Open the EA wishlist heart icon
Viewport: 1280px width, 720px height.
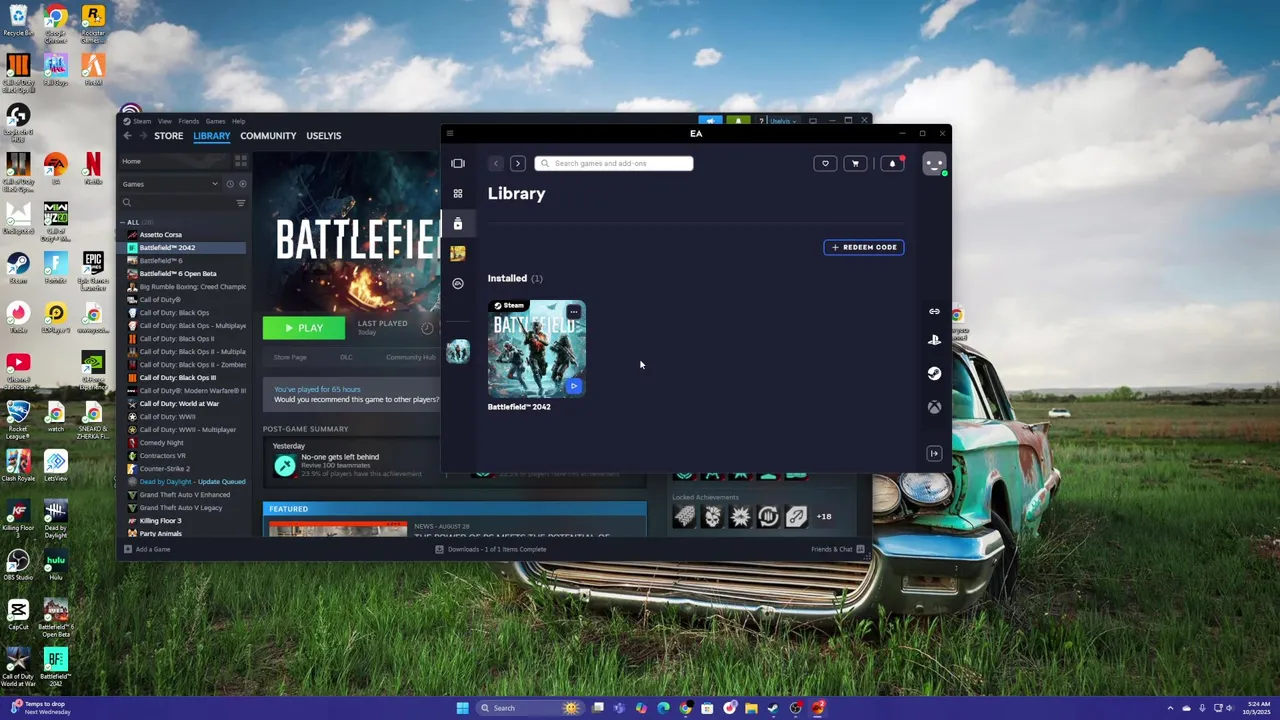825,163
